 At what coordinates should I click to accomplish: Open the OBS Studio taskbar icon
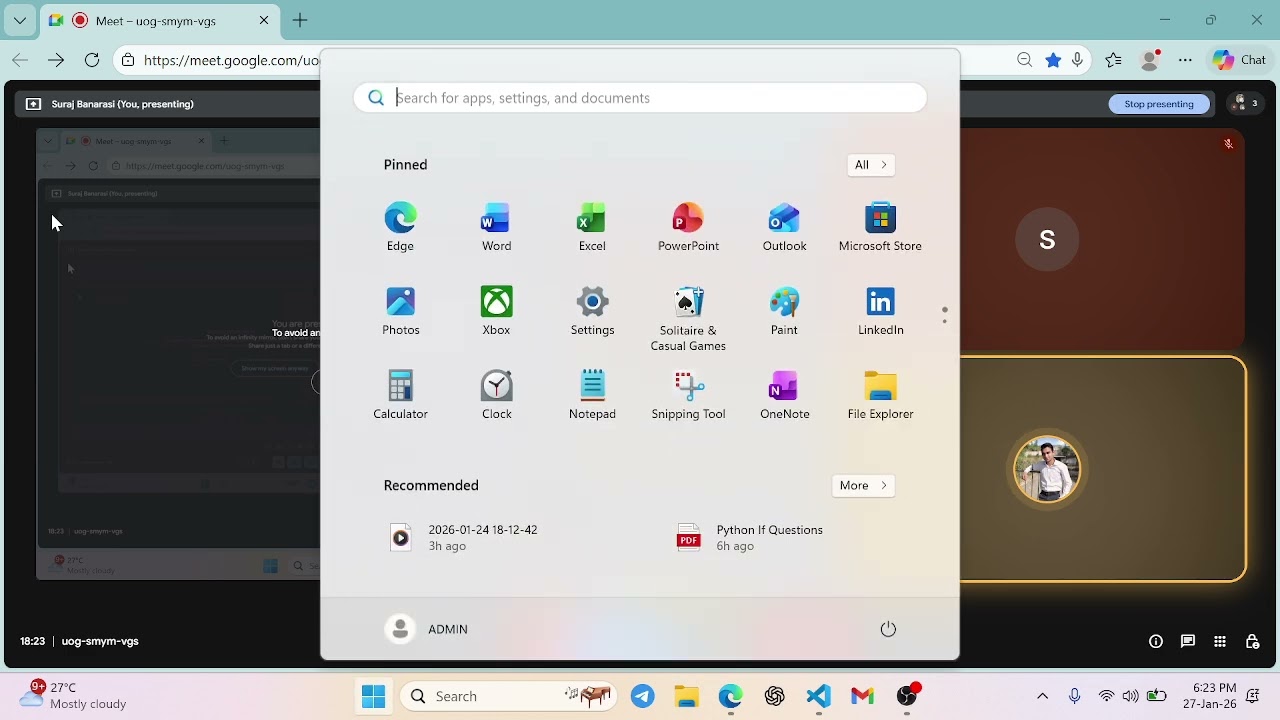(907, 696)
